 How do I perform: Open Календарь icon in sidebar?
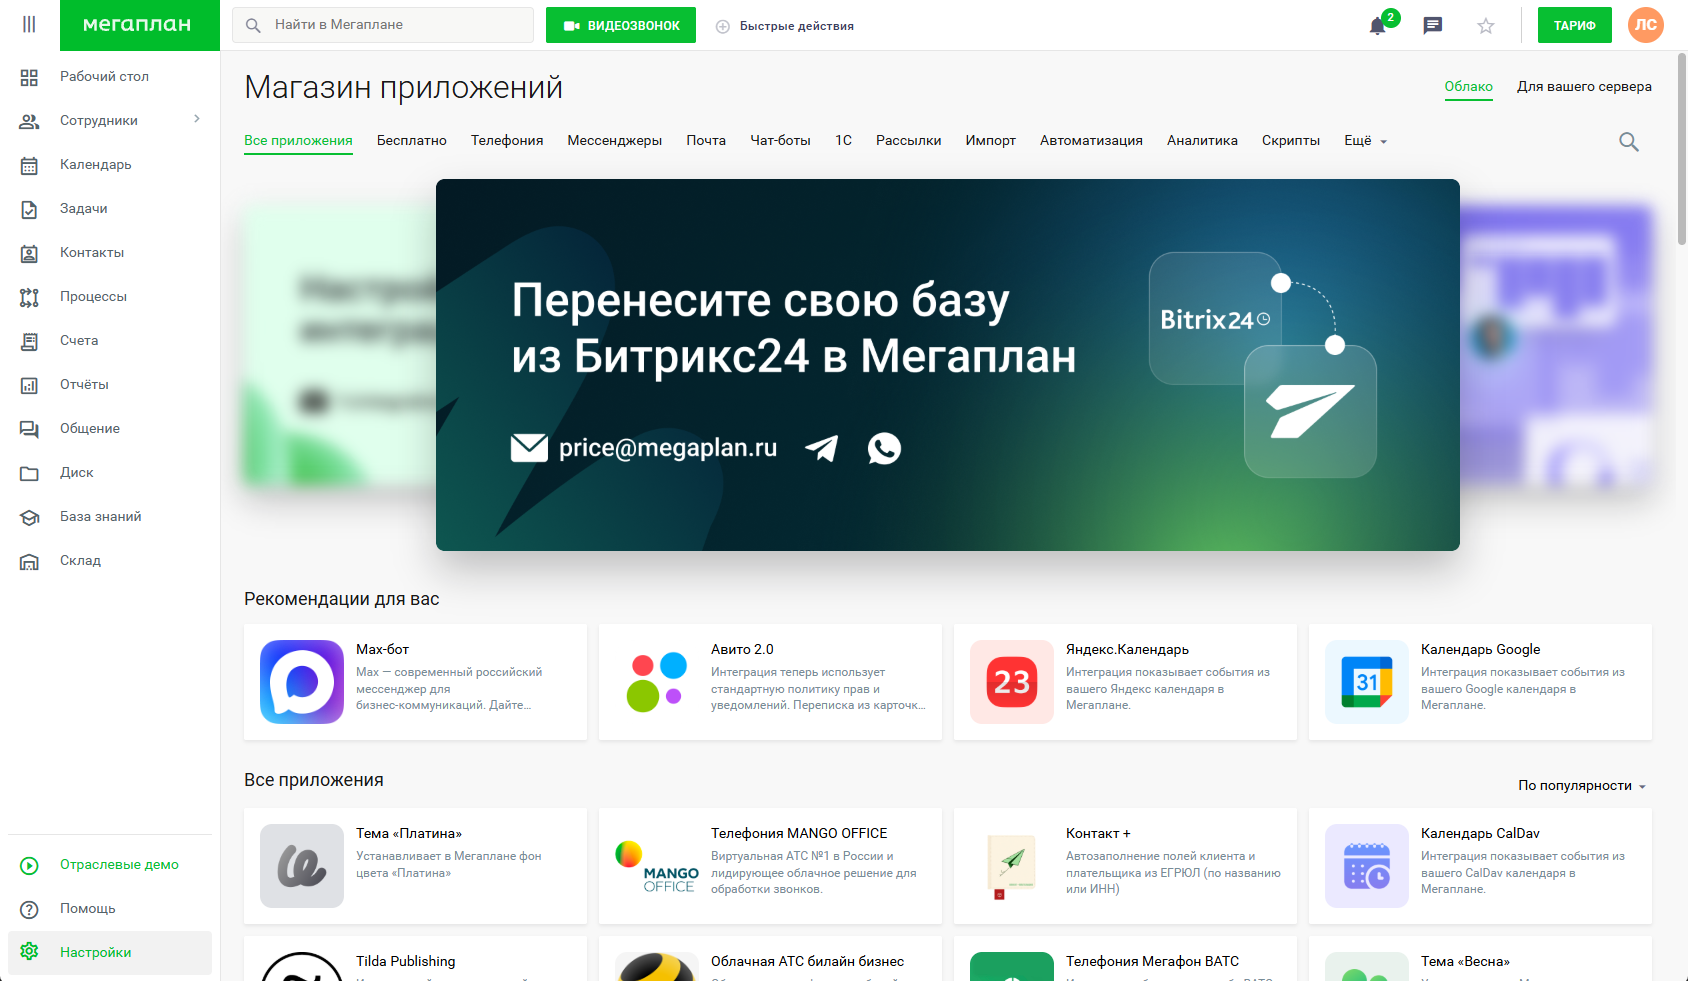coord(29,165)
